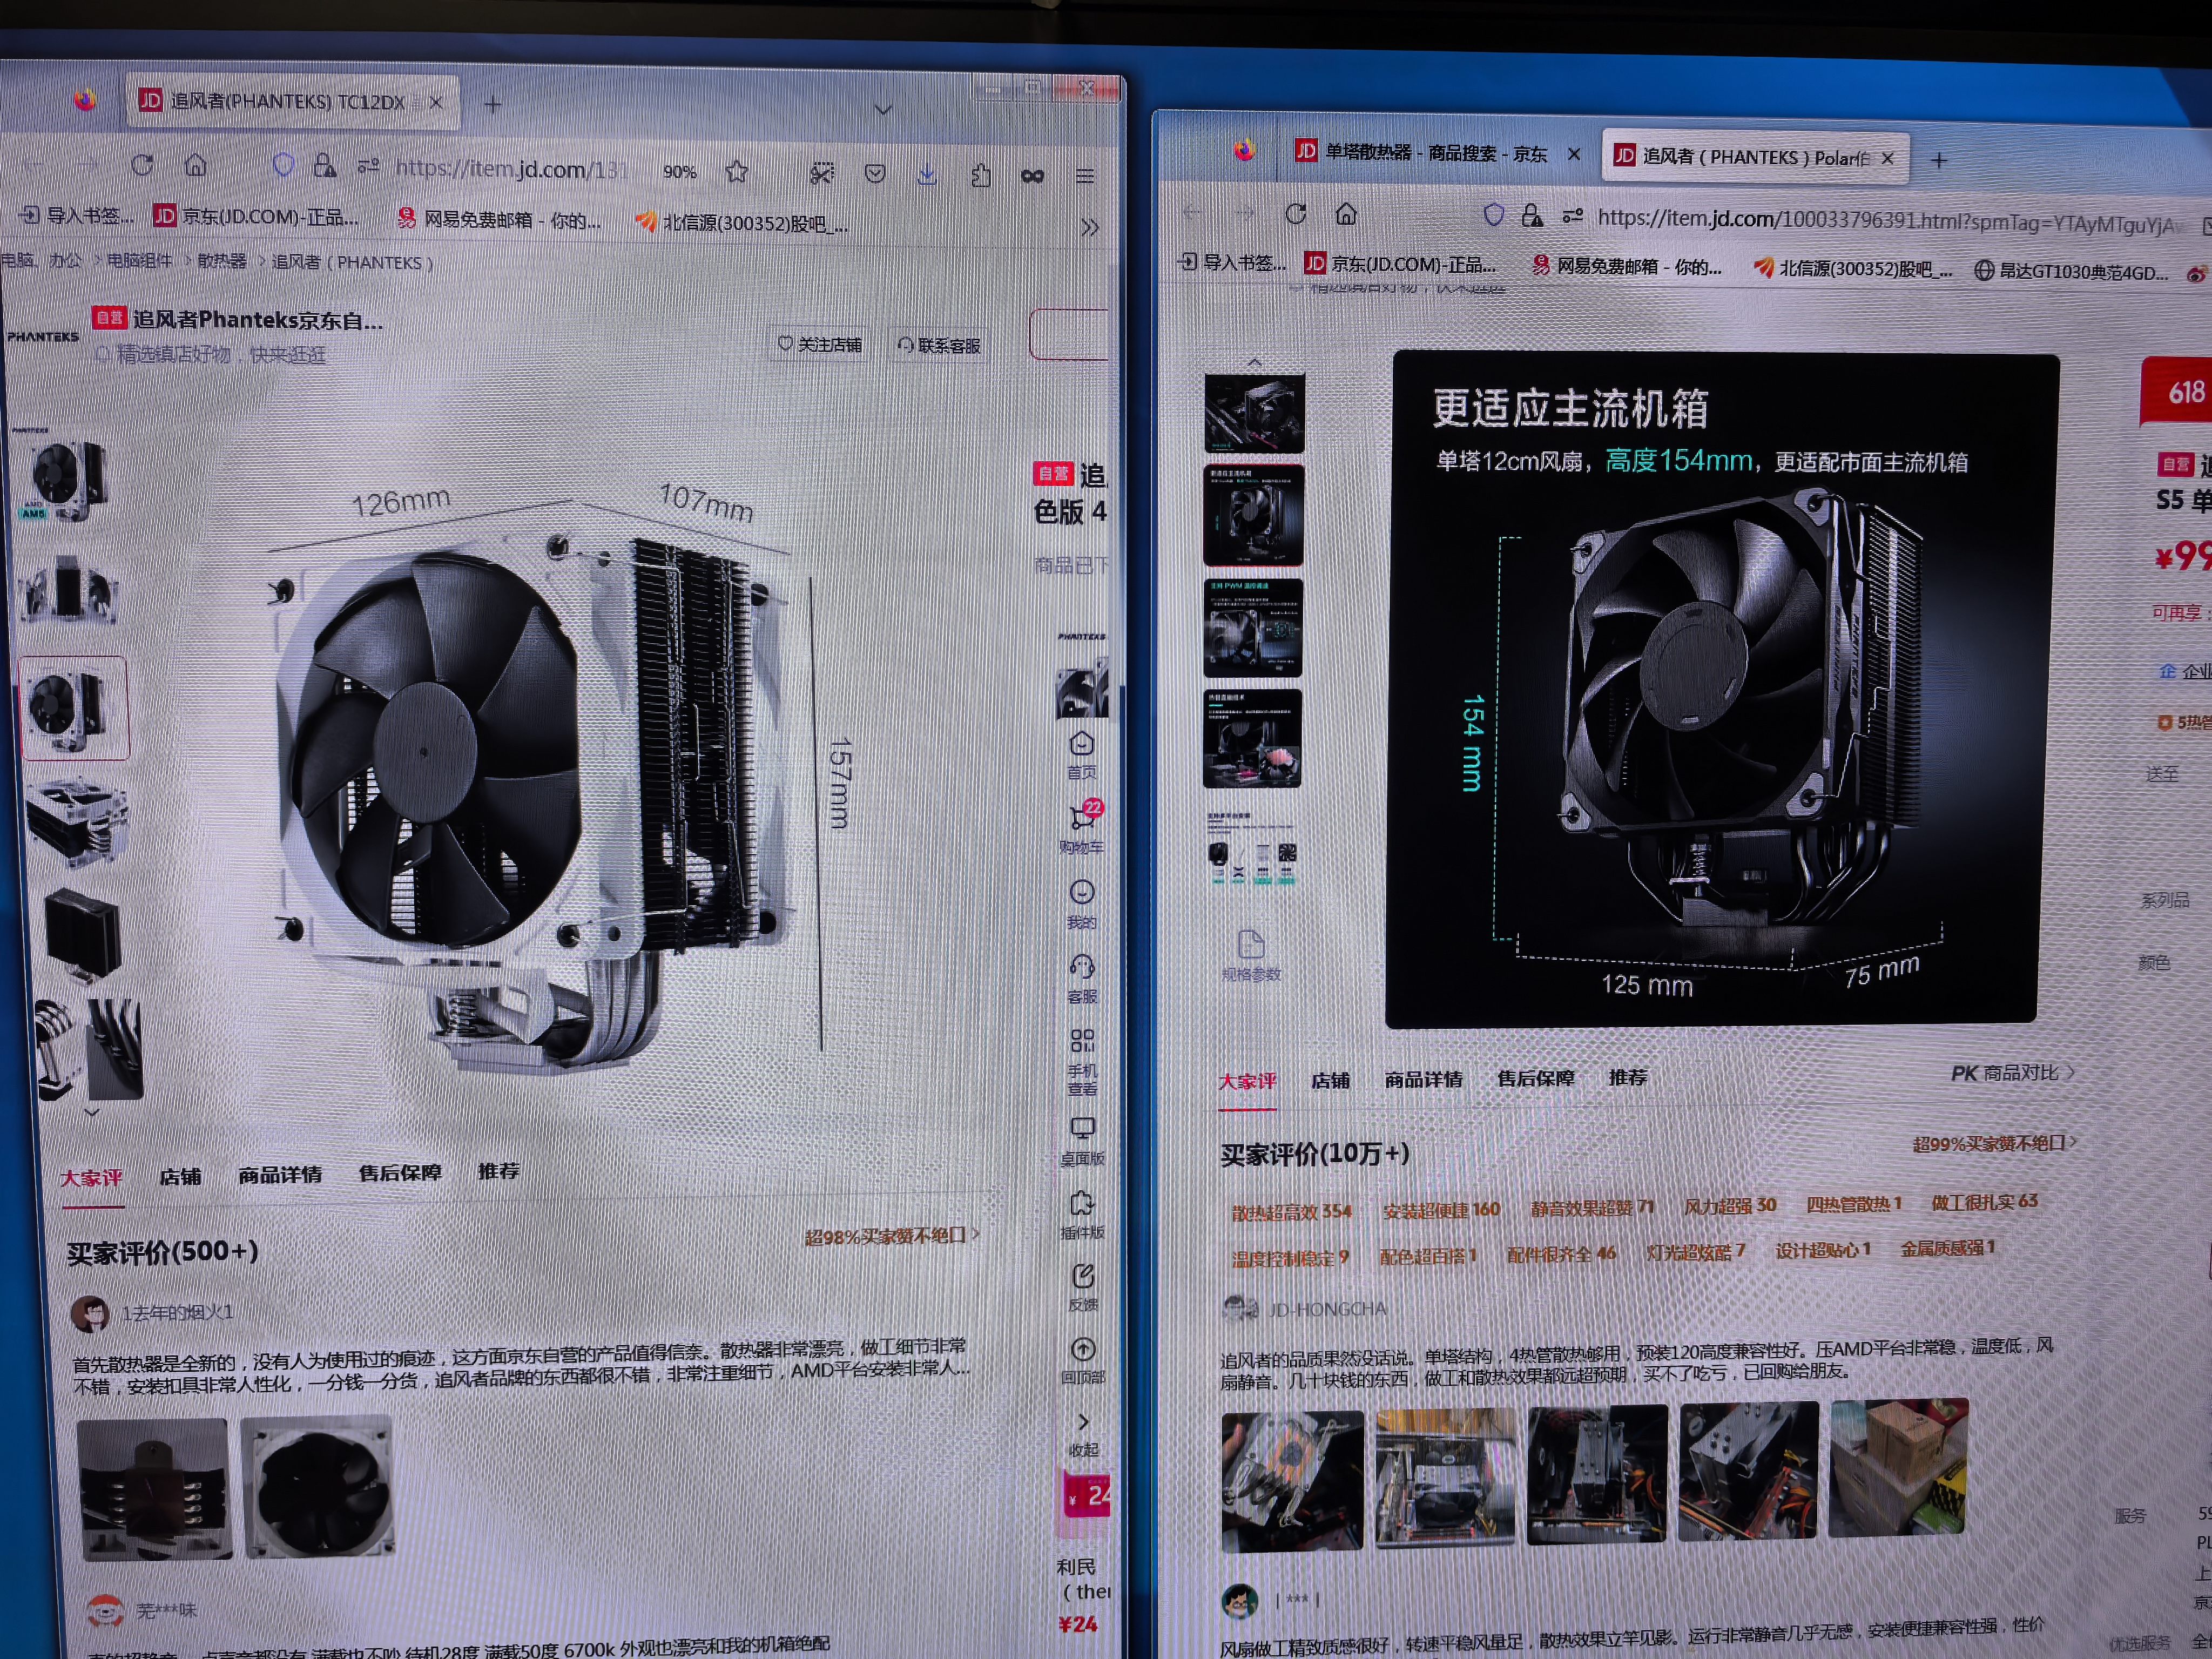Image resolution: width=2212 pixels, height=1659 pixels.
Task: Go home in left Firefox window
Action: click(196, 165)
